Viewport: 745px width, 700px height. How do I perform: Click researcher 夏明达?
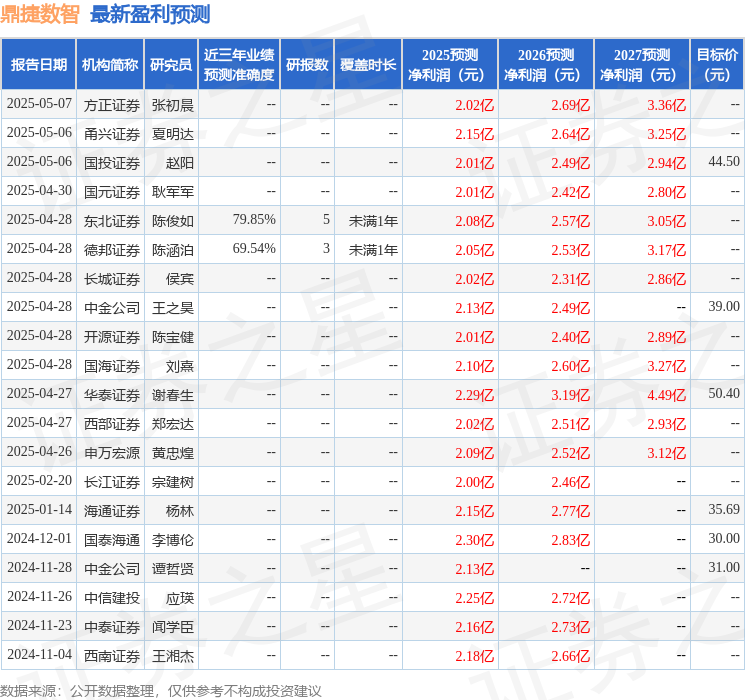pos(173,134)
